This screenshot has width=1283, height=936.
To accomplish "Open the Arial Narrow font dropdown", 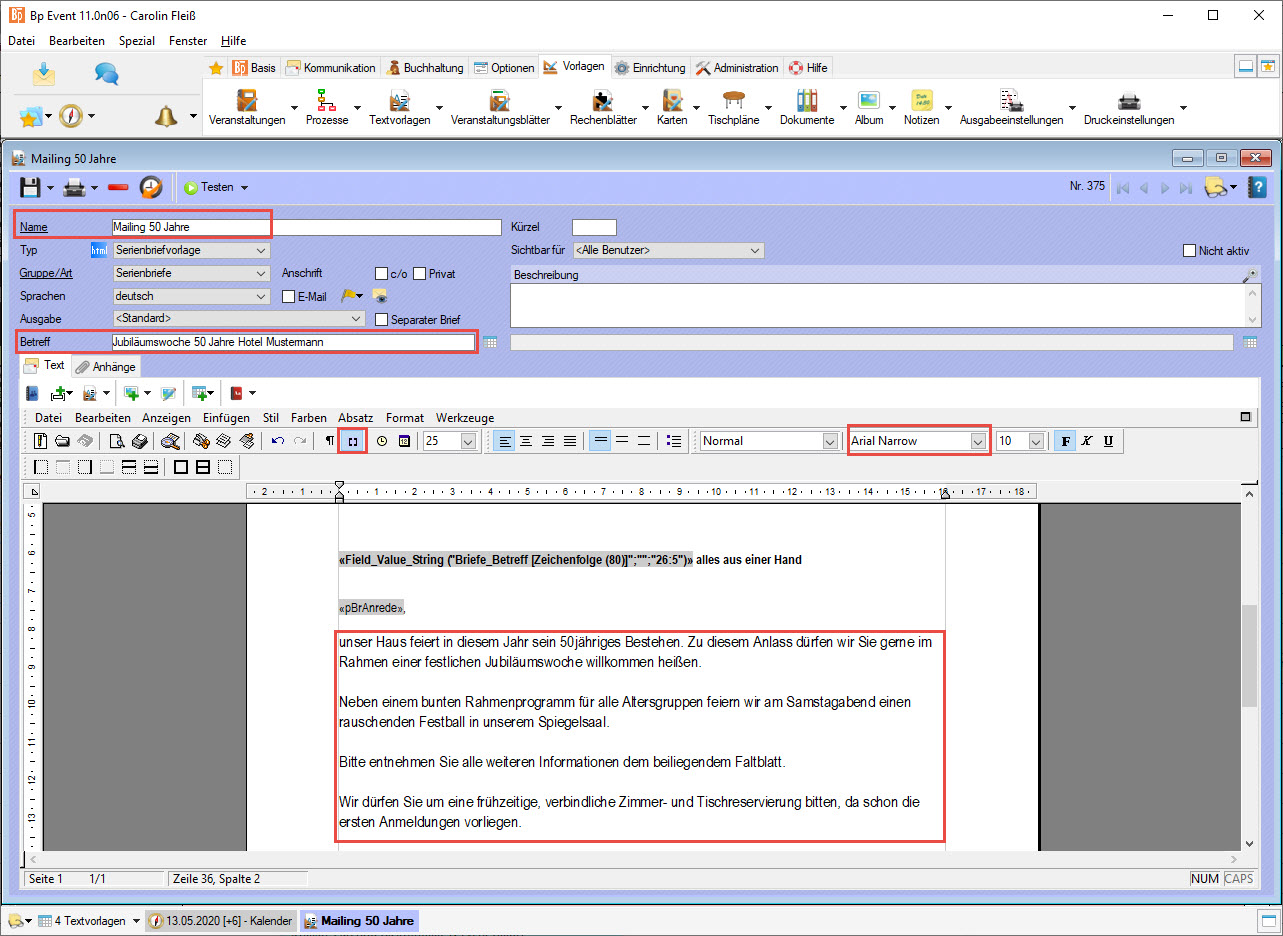I will 978,441.
